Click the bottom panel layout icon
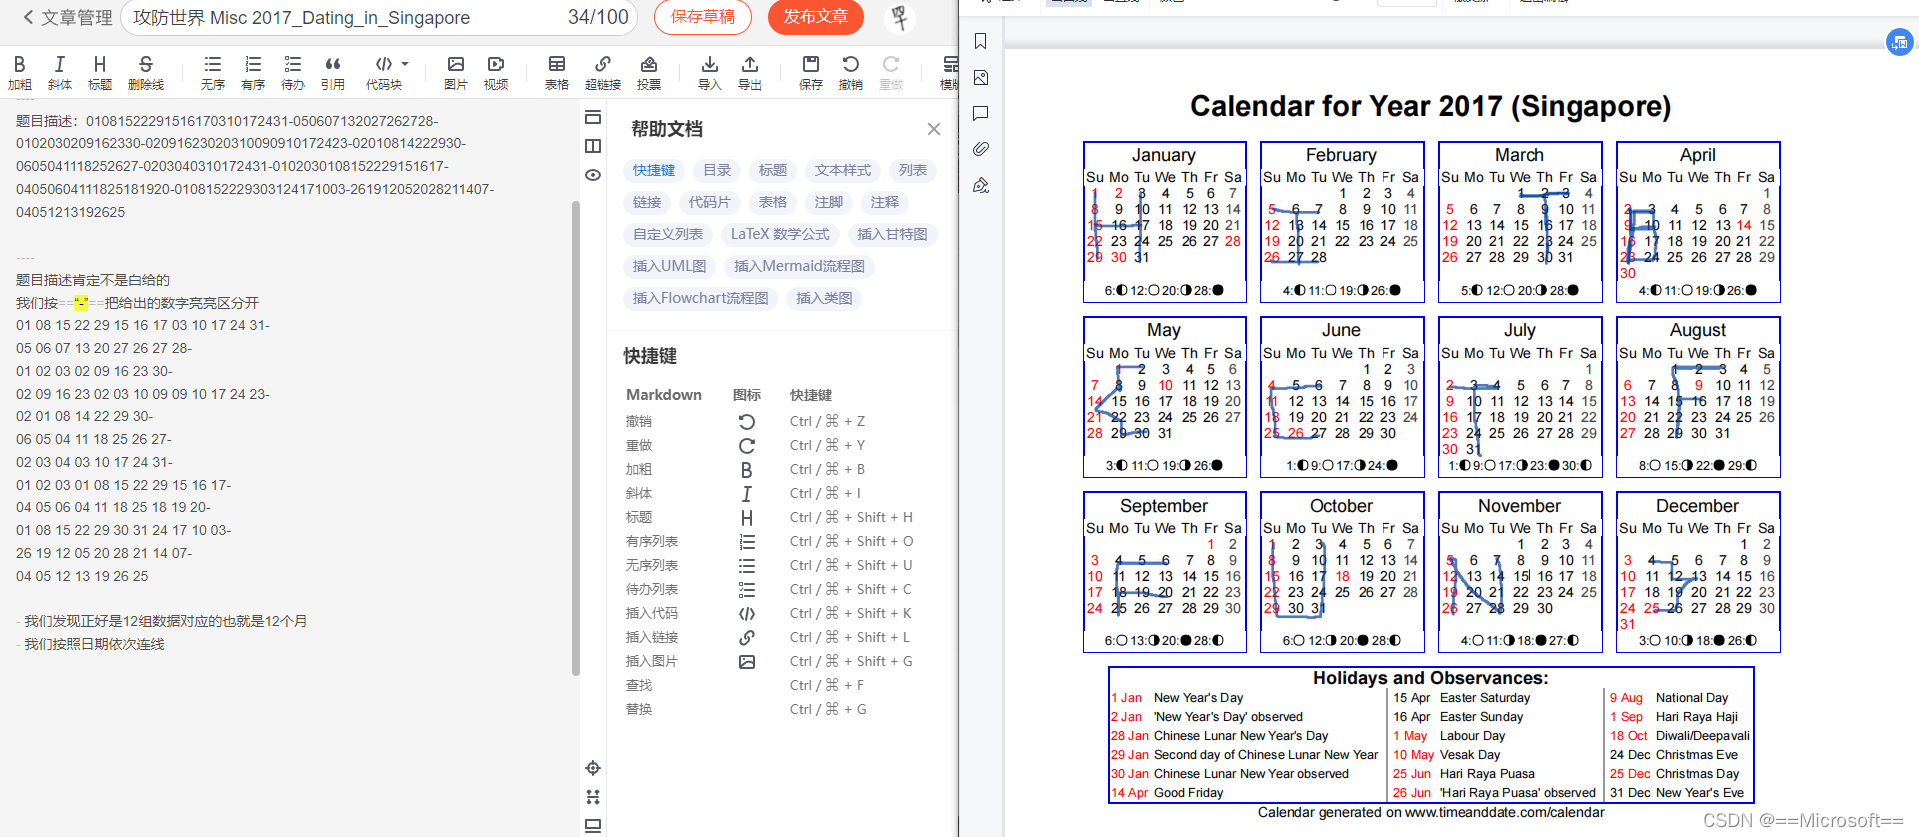 click(593, 826)
